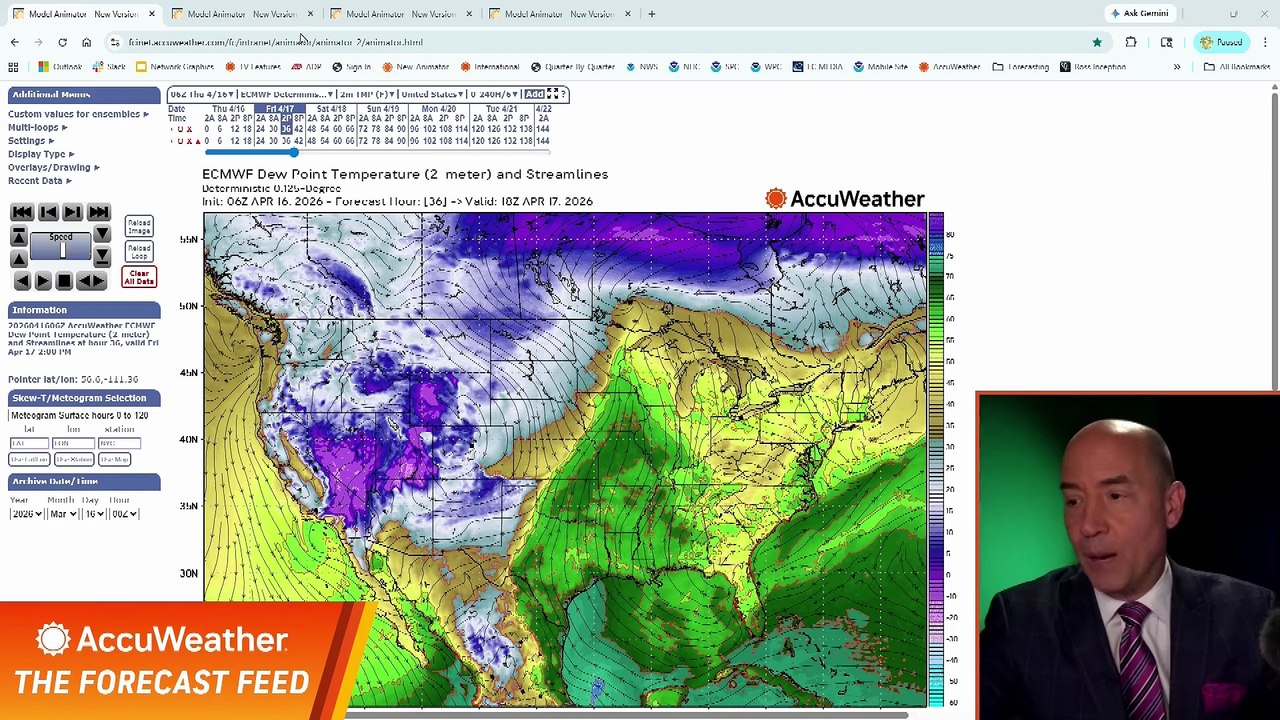Increase animation speed with up arrow

click(x=18, y=258)
